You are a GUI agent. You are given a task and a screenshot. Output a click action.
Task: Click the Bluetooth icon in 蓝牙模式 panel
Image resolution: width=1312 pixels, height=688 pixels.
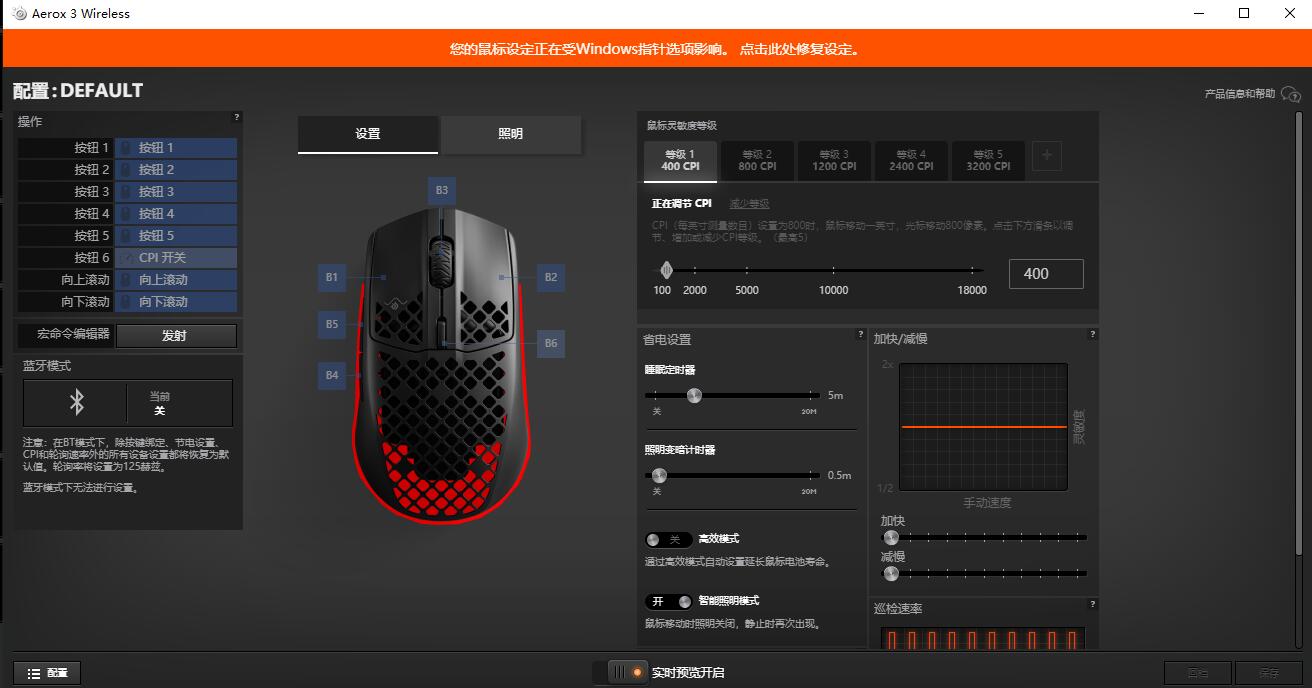[75, 403]
